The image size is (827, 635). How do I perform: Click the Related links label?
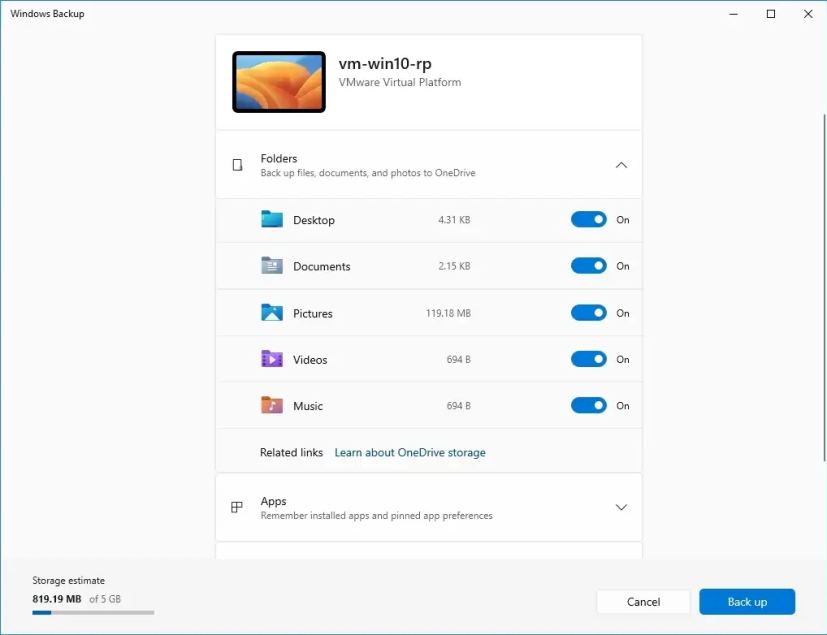coord(291,453)
